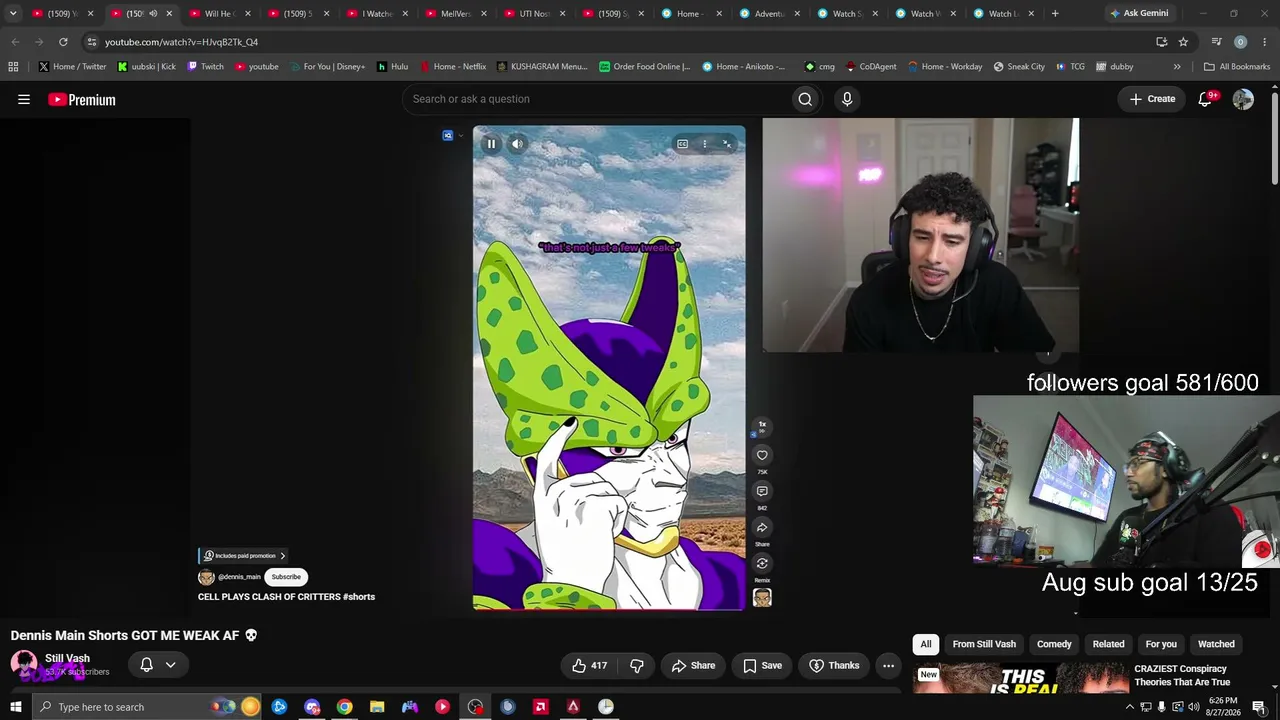Start voice search with the microphone
This screenshot has width=1280, height=720.
pos(847,99)
